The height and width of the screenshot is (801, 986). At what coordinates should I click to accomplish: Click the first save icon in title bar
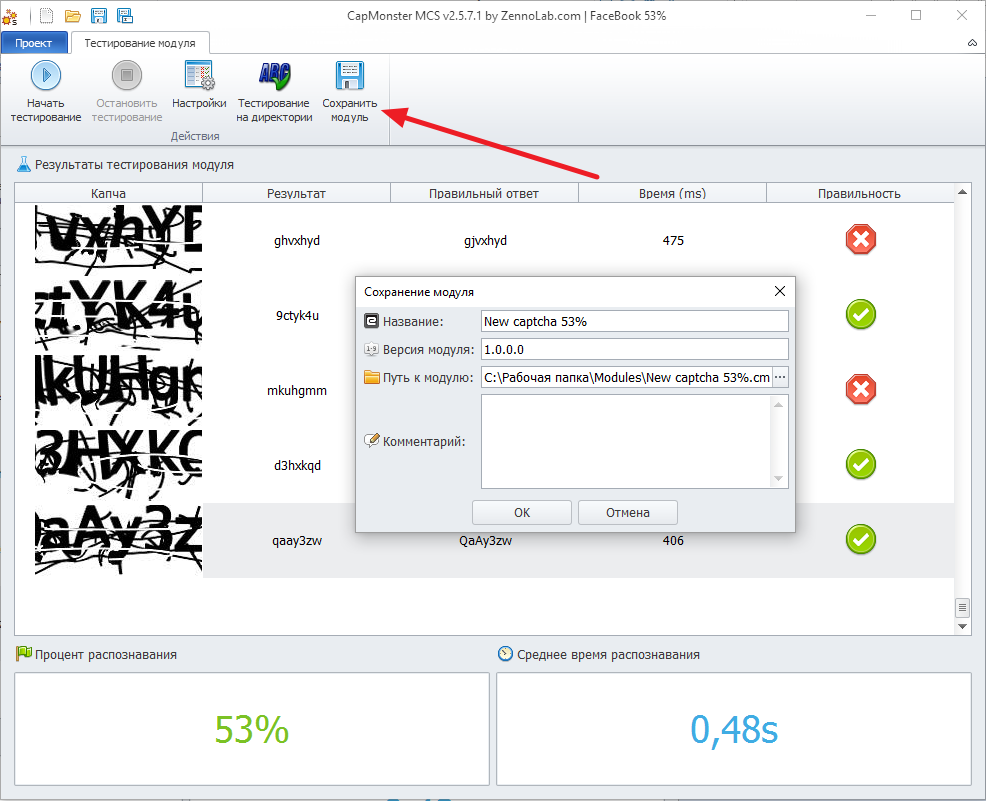[x=99, y=15]
